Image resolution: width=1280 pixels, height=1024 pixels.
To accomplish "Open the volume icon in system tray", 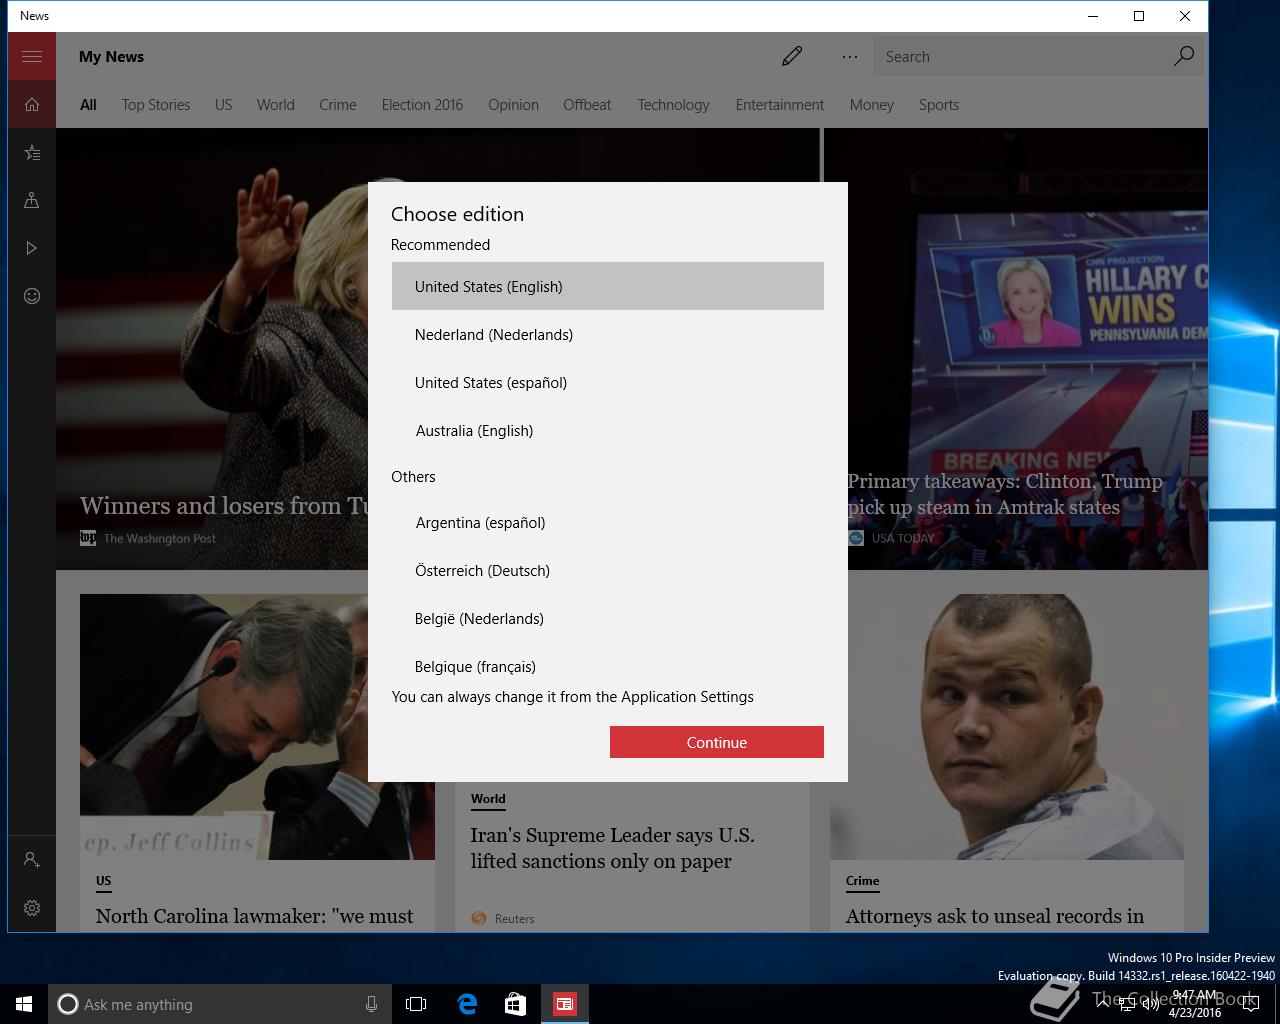I will (1151, 1004).
